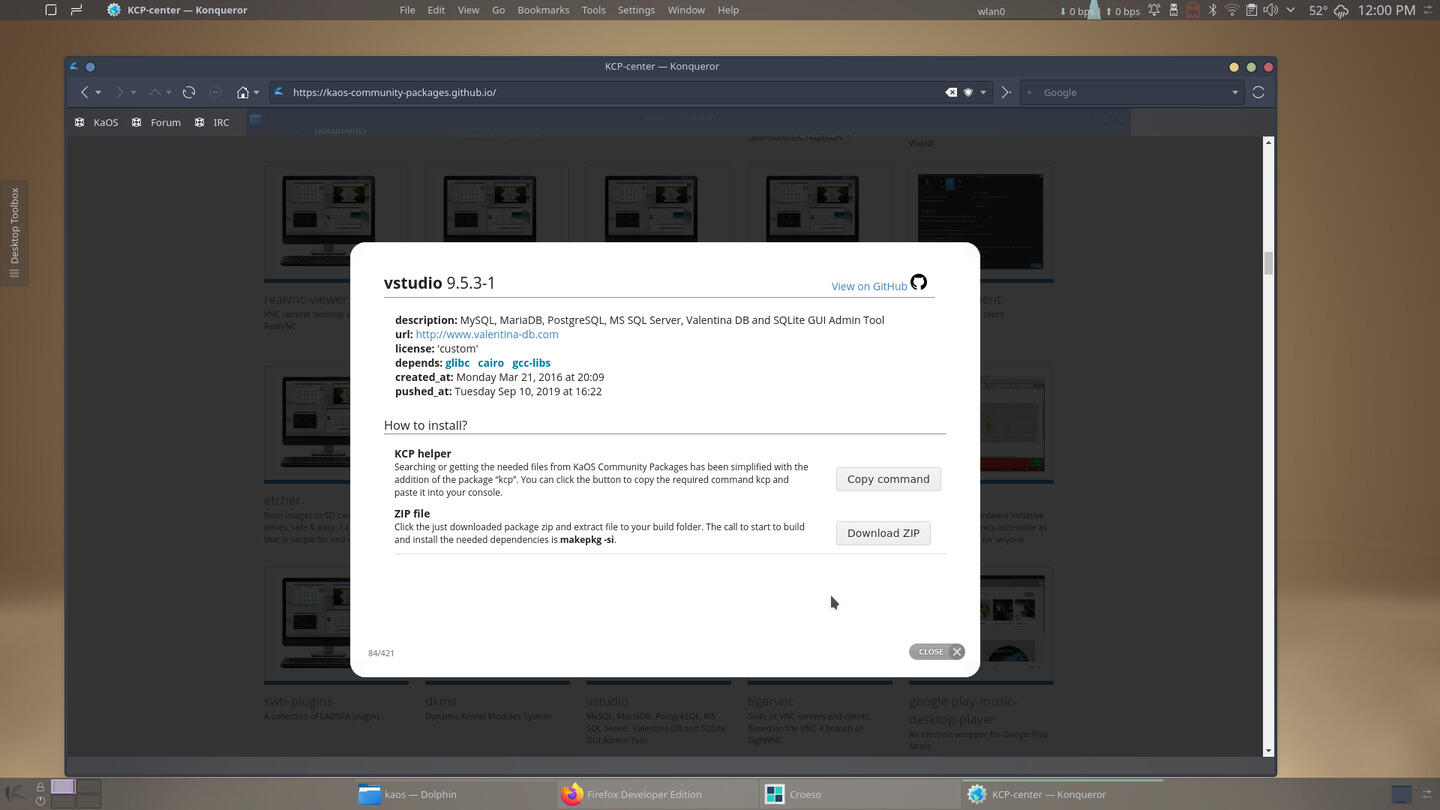Switch to kaos — Dolphin in taskbar
Image resolution: width=1440 pixels, height=810 pixels.
pyautogui.click(x=455, y=794)
